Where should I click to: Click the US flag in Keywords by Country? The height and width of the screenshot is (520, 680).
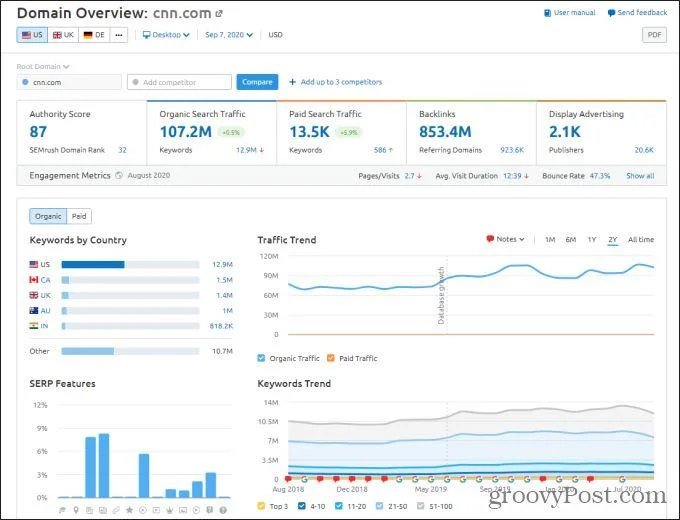pyautogui.click(x=34, y=264)
